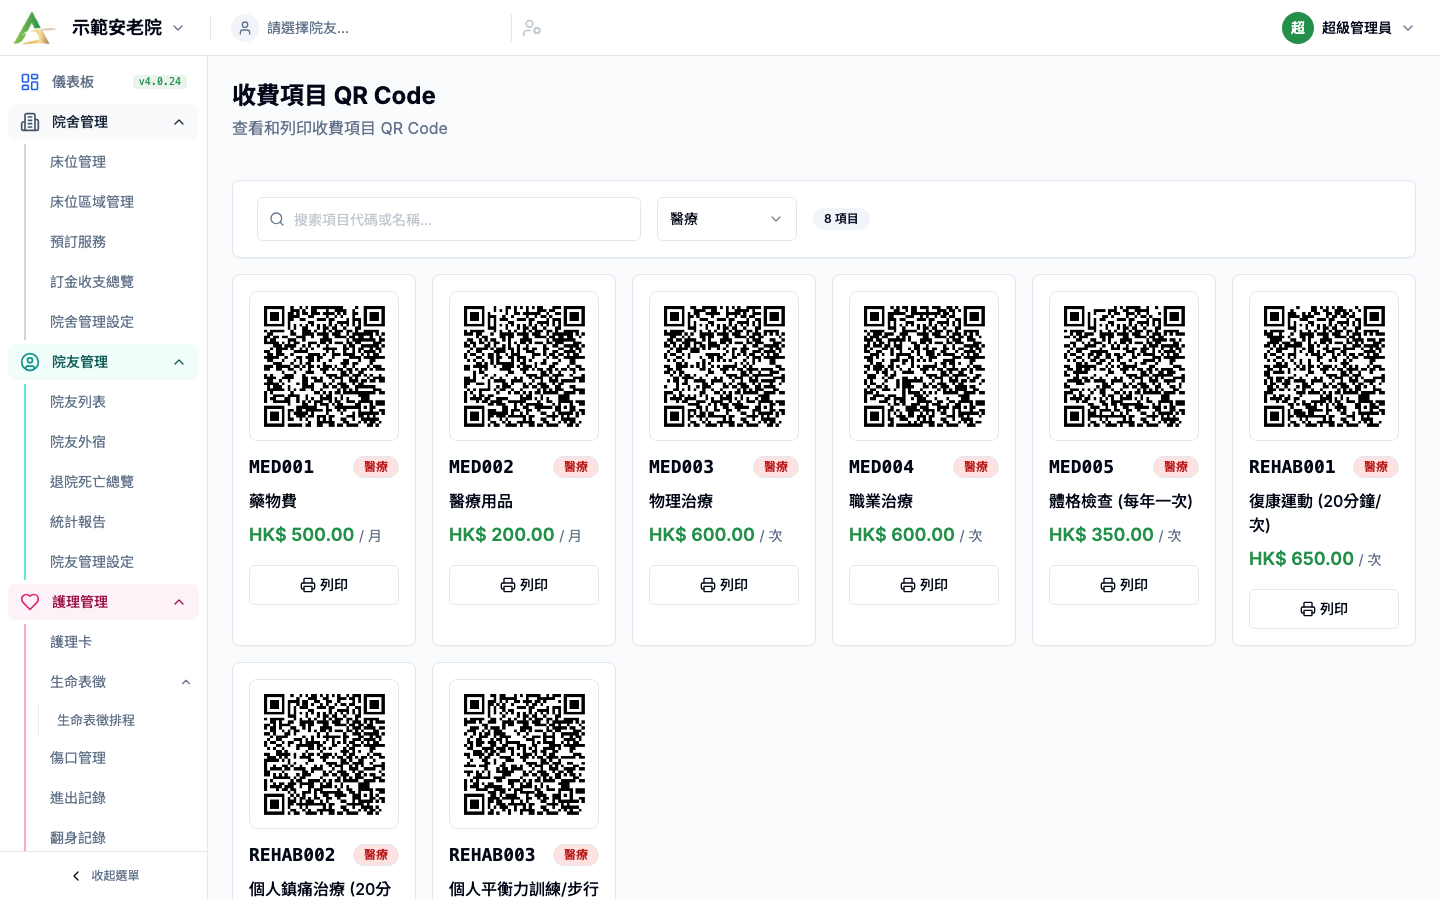Click the REHAB003 QR code
Screen dimensions: 1440x900
[x=524, y=754]
